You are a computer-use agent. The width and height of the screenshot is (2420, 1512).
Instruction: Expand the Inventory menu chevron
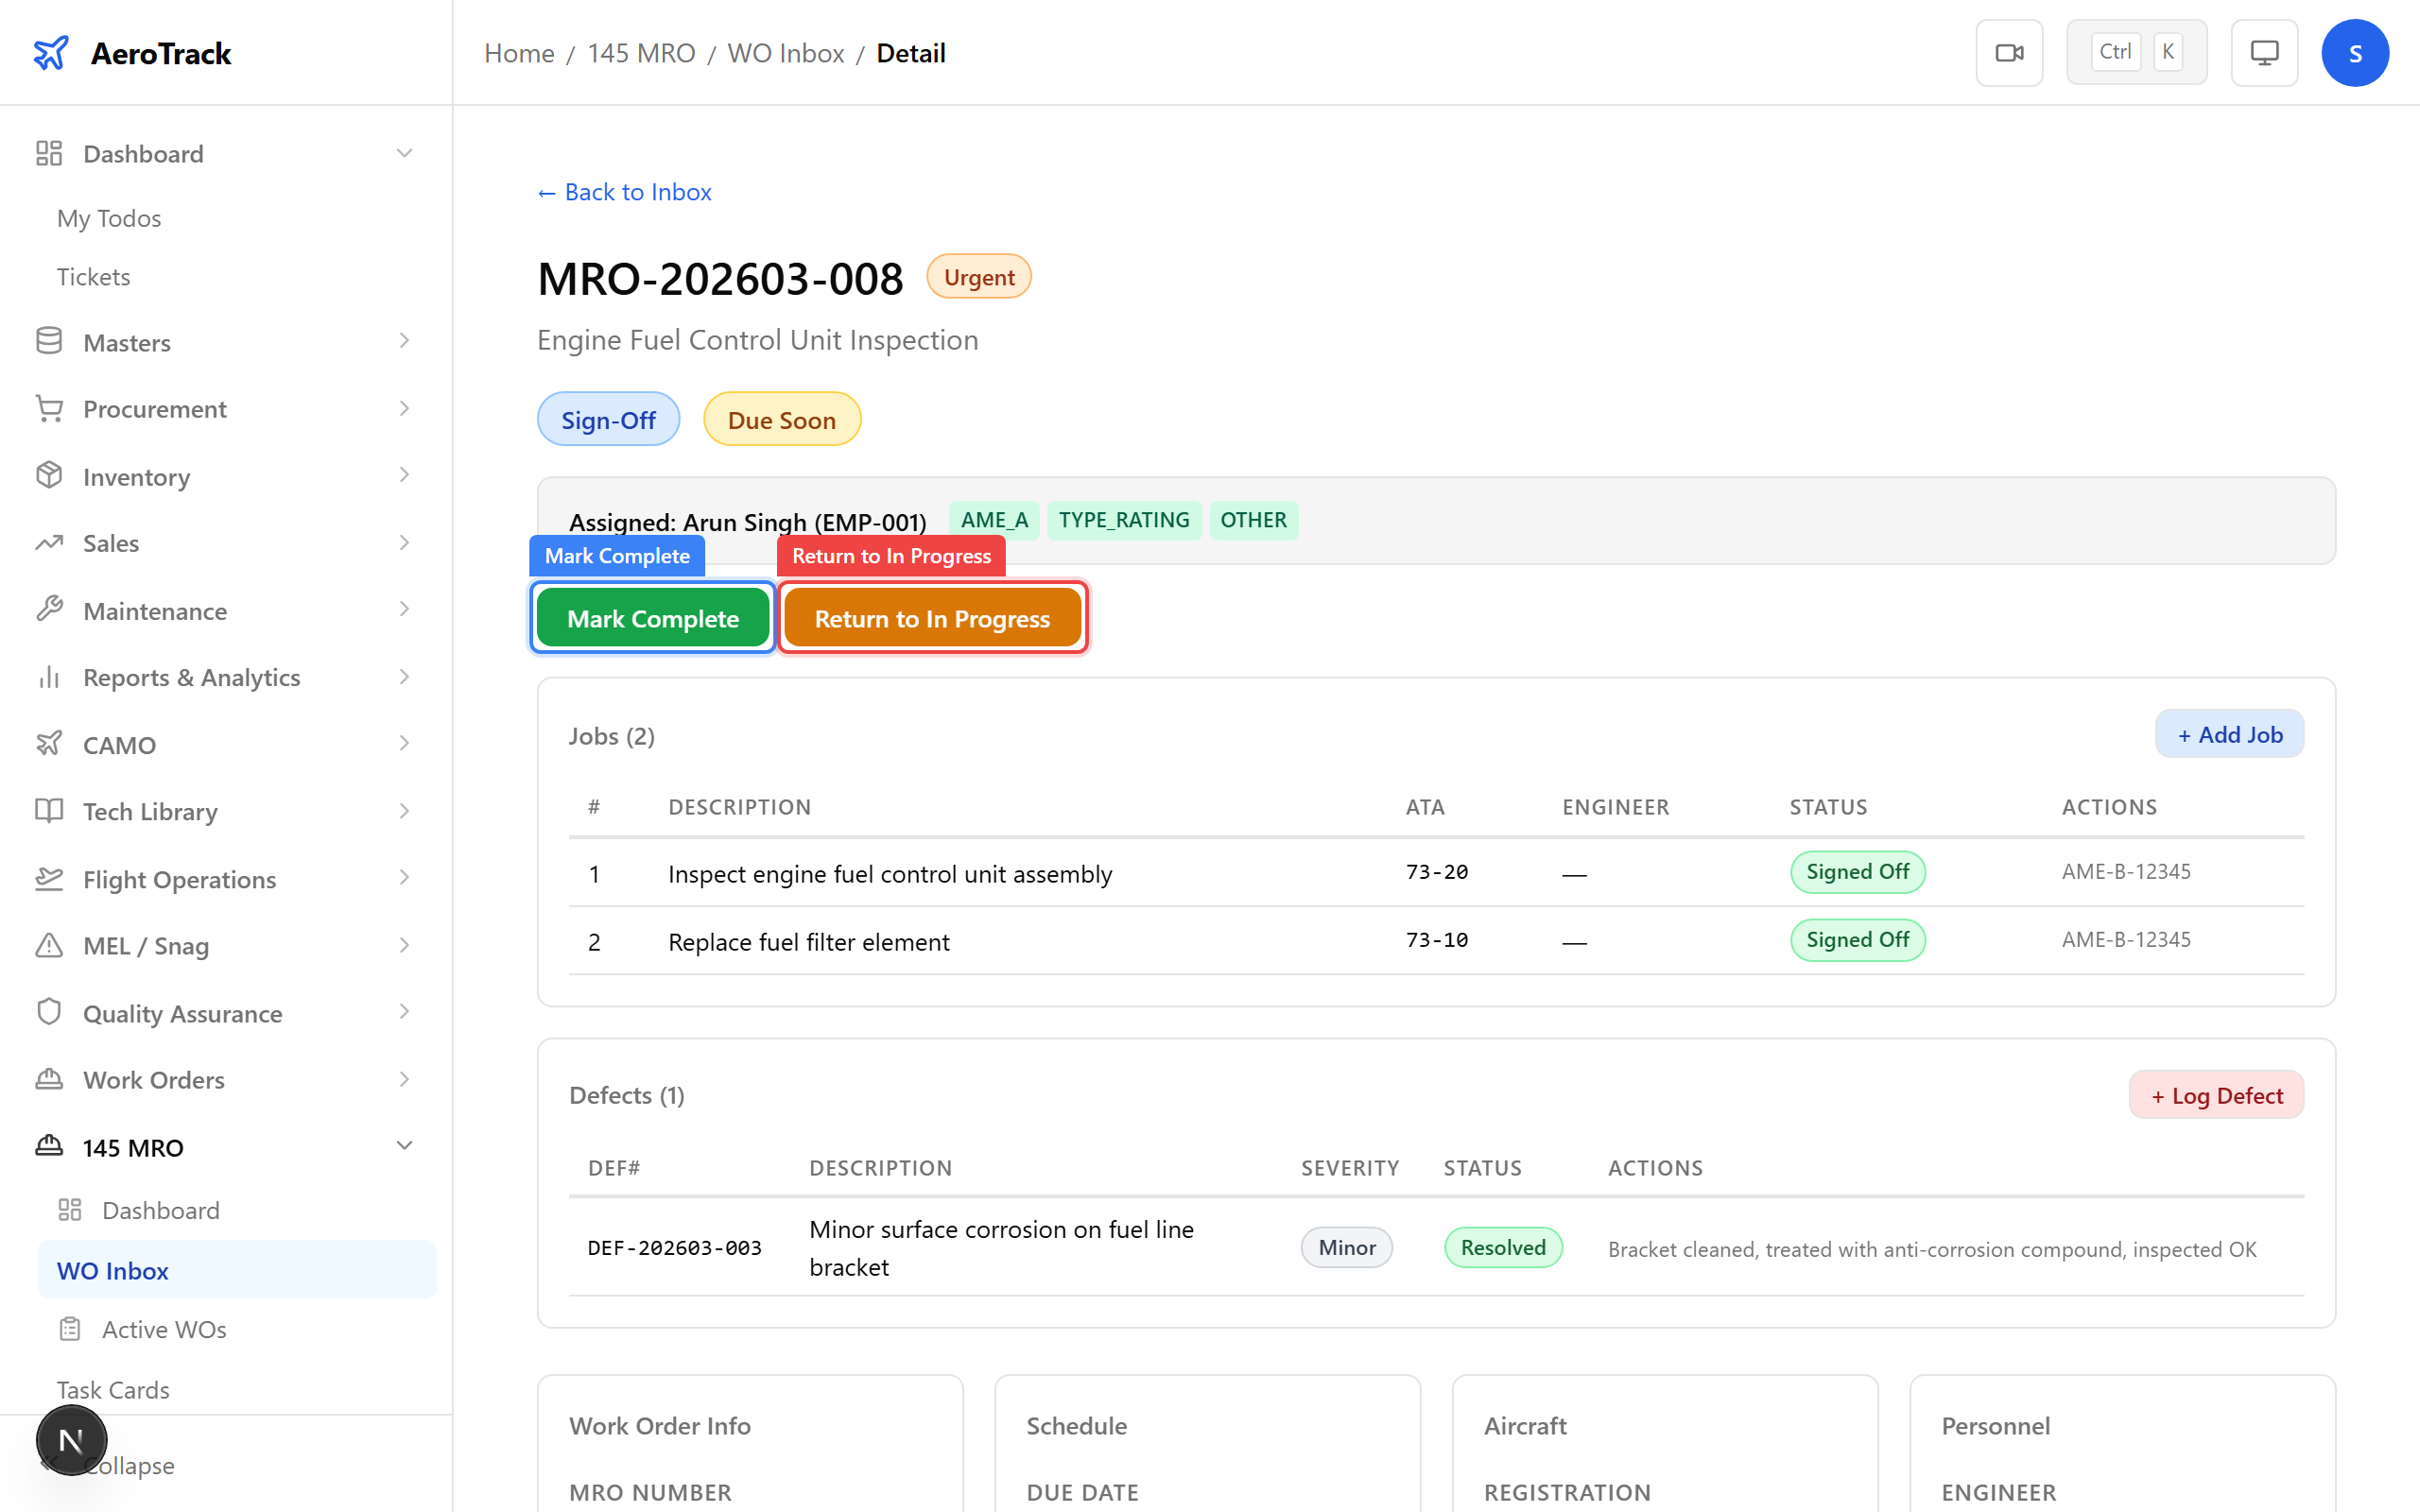[x=404, y=476]
